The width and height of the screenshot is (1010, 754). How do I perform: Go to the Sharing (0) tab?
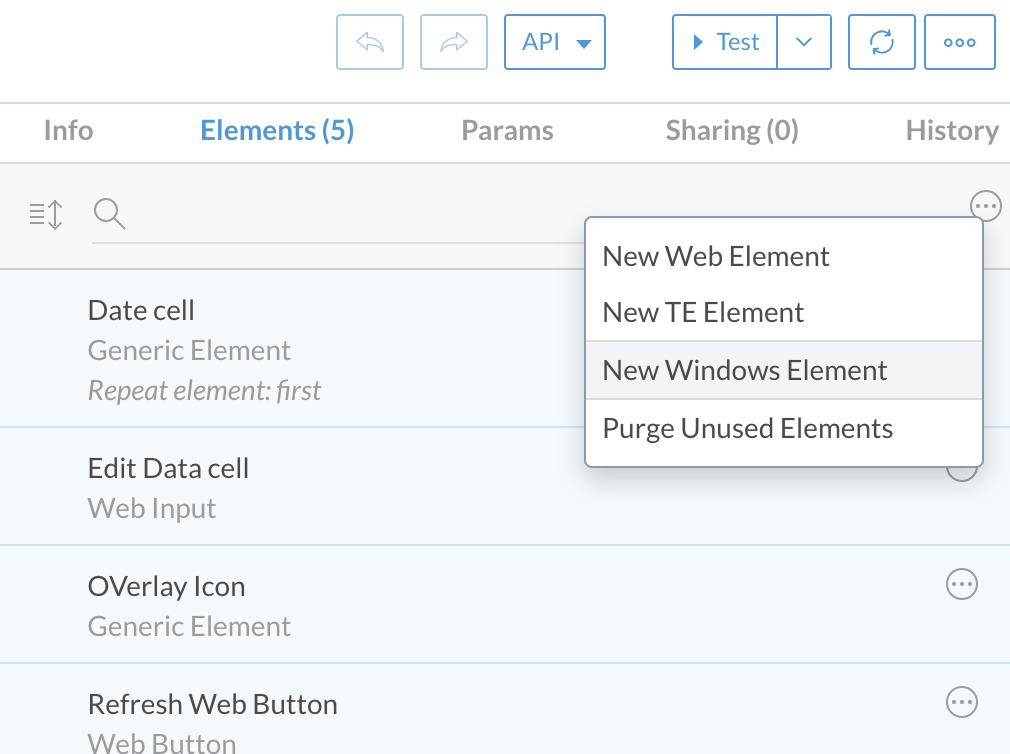732,131
